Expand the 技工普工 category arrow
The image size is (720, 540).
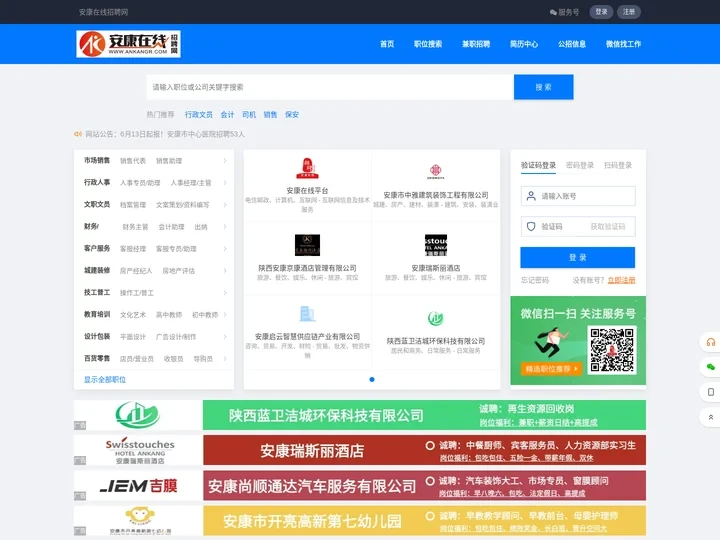[x=225, y=293]
